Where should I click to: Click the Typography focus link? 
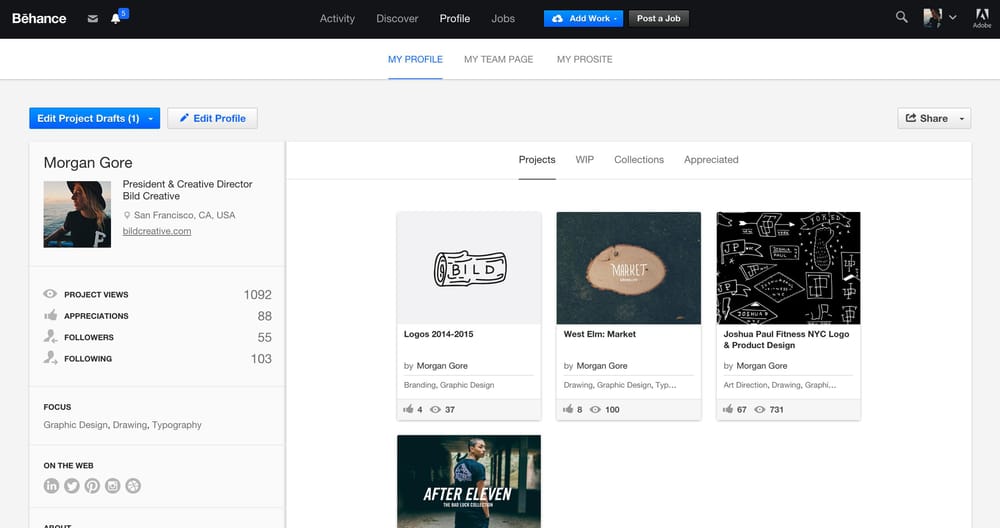tap(177, 425)
